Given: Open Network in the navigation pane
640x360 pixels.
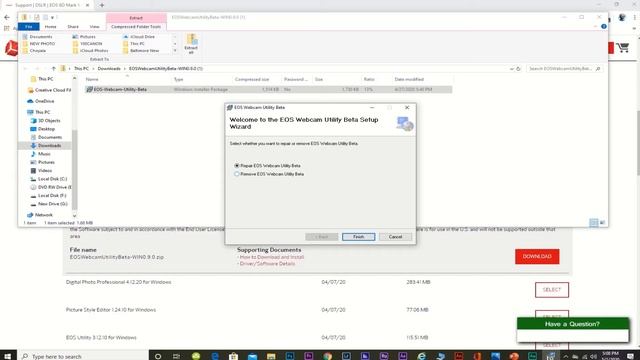Looking at the screenshot, I should coord(40,215).
